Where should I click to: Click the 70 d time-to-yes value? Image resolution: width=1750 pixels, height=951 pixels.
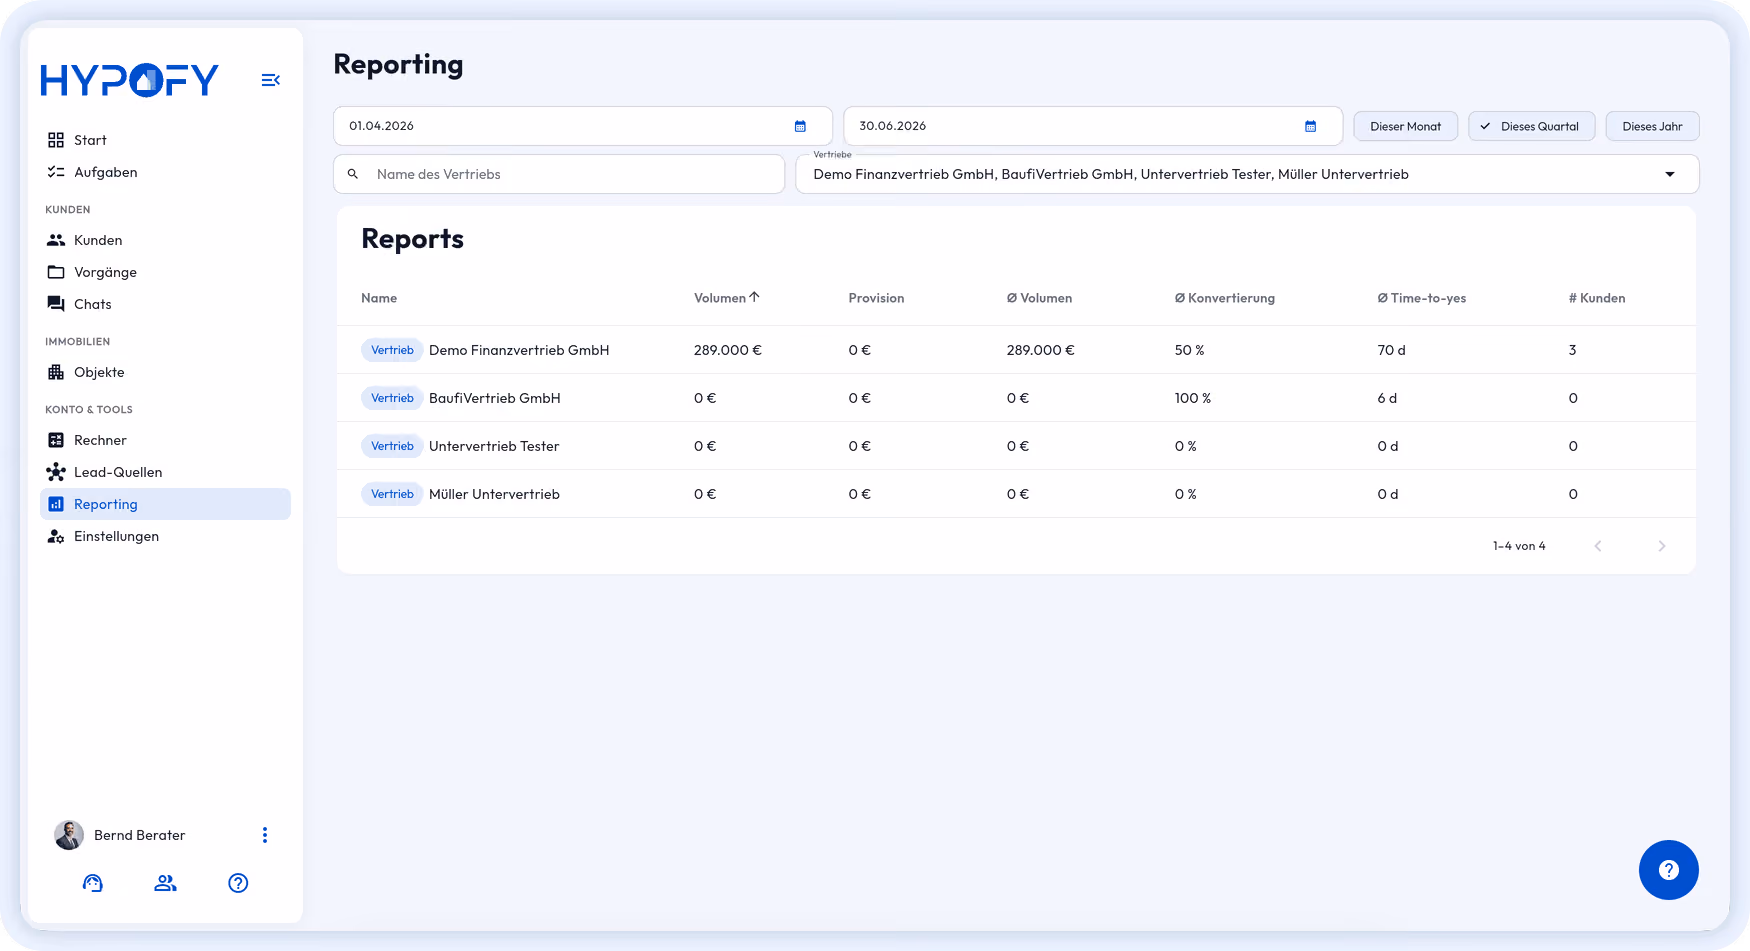[x=1391, y=350]
